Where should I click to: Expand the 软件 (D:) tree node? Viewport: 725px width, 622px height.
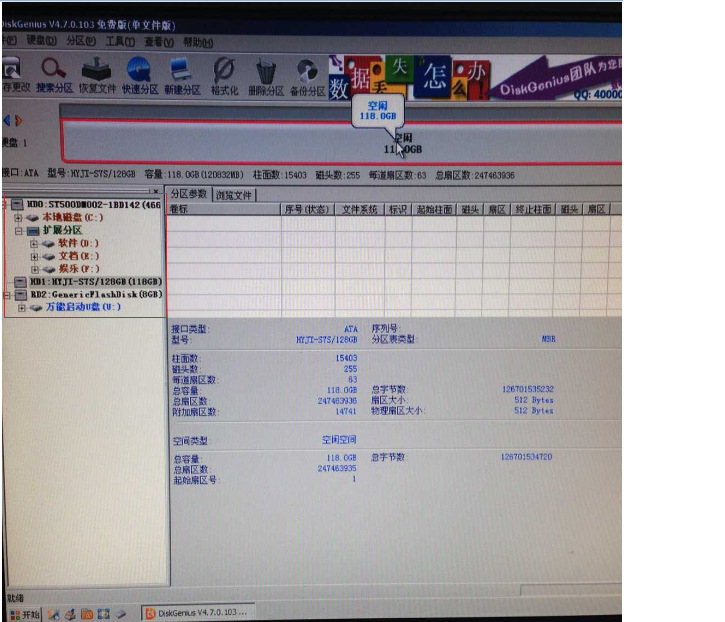pos(34,243)
